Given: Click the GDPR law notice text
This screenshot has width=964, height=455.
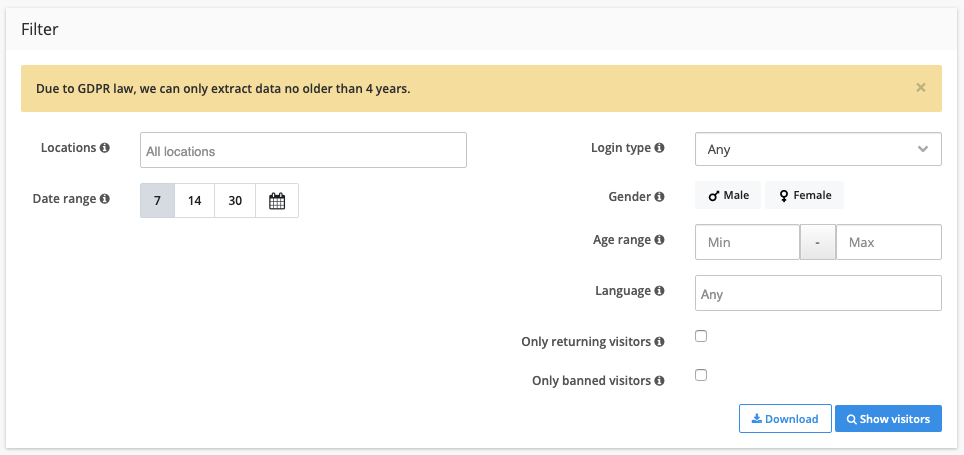Looking at the screenshot, I should (223, 89).
